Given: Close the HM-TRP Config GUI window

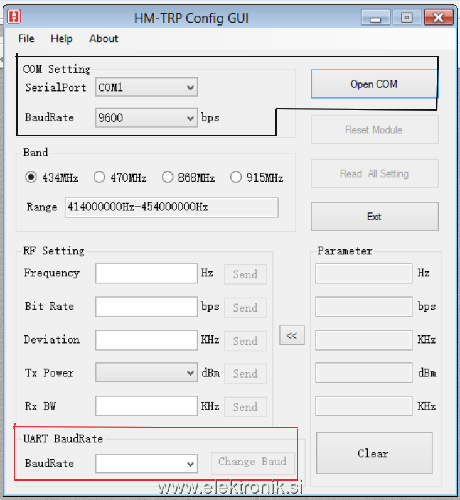Looking at the screenshot, I should click(x=439, y=17).
